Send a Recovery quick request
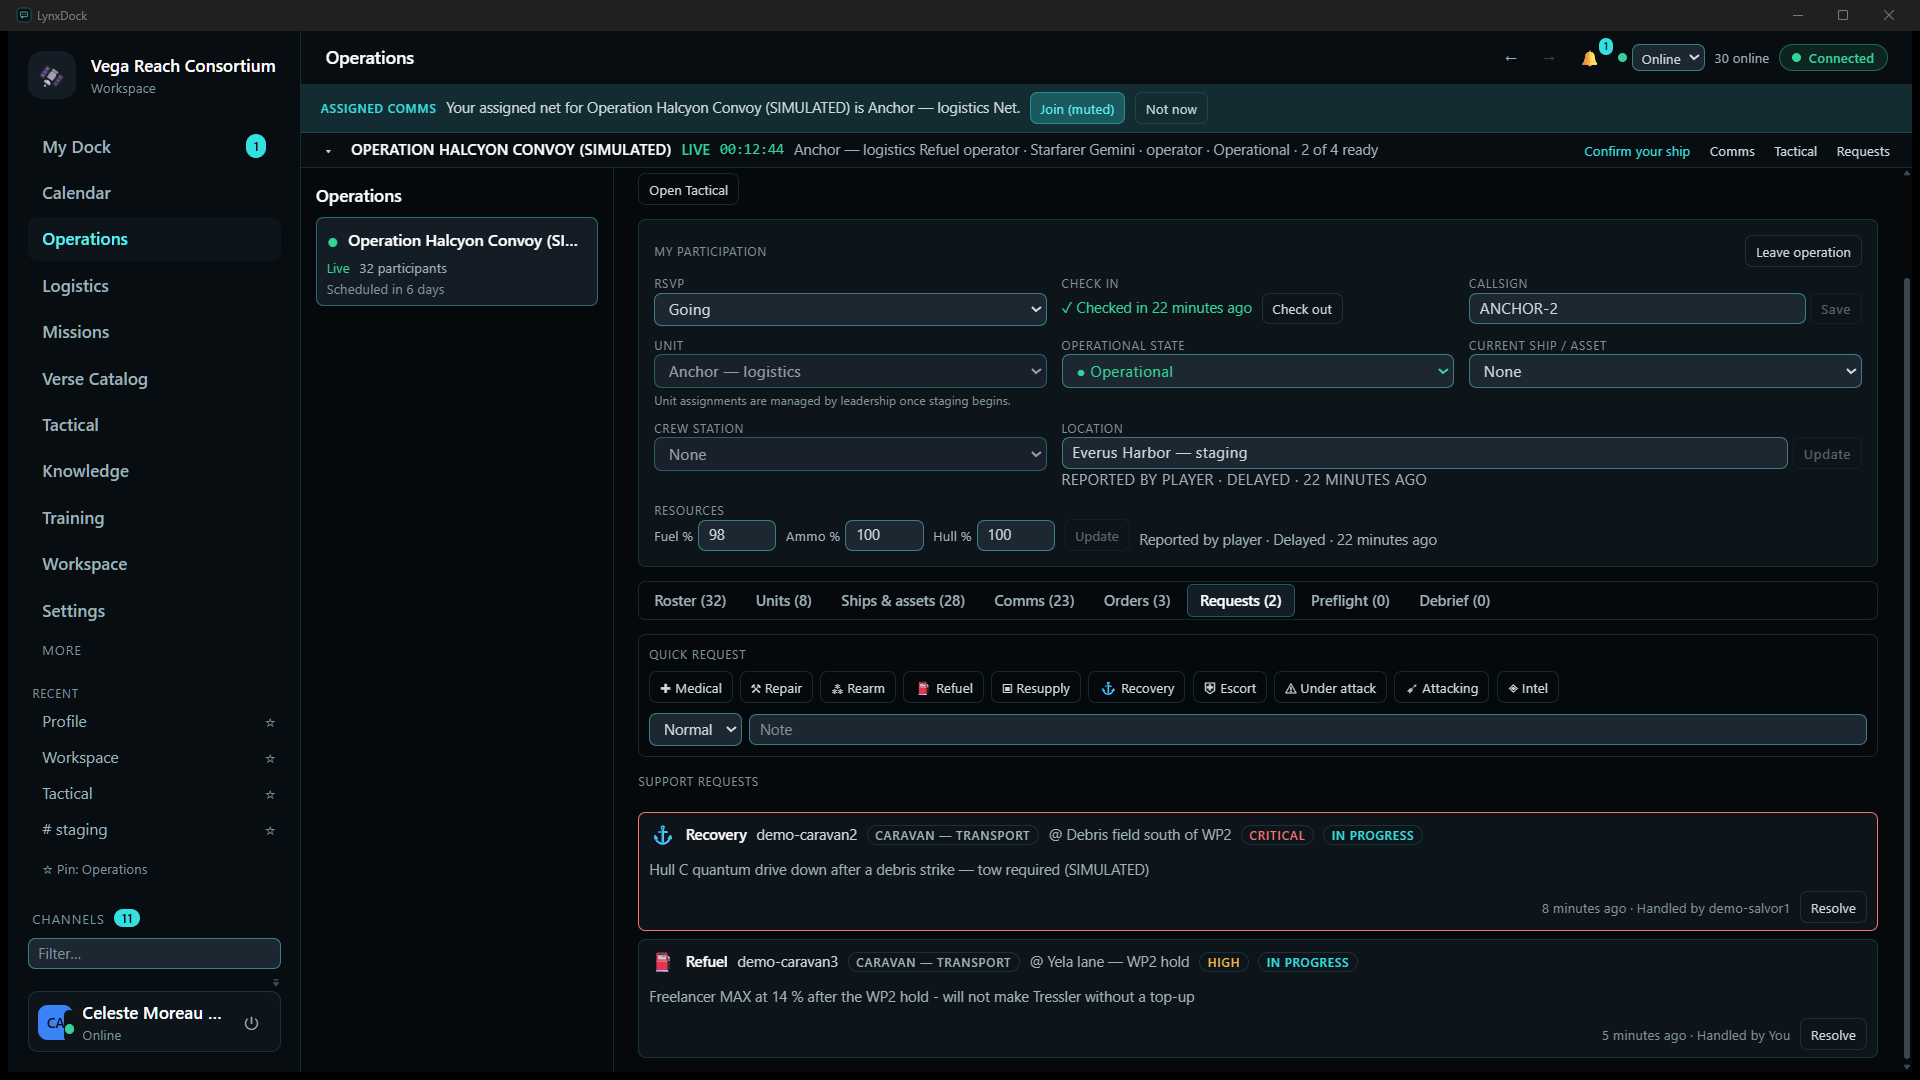The image size is (1920, 1080). (x=1137, y=688)
